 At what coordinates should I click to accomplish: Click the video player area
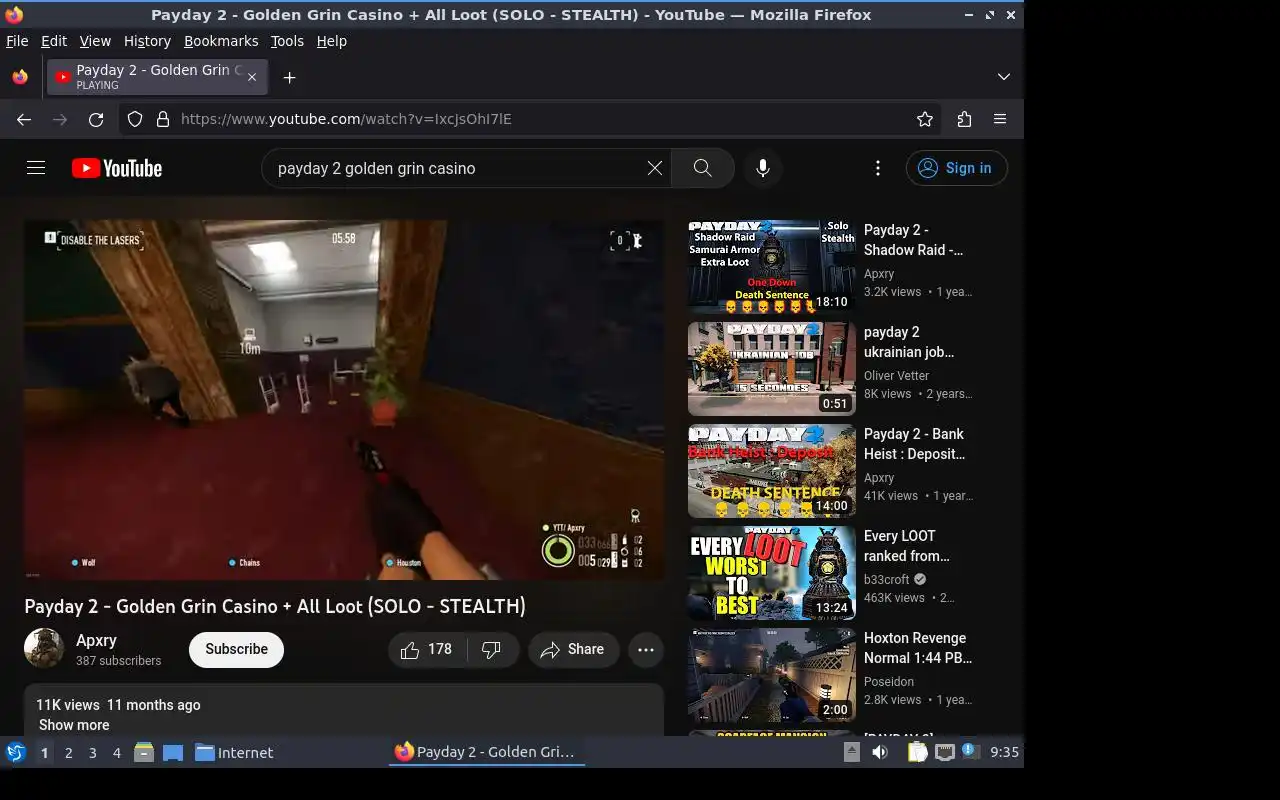[x=344, y=400]
